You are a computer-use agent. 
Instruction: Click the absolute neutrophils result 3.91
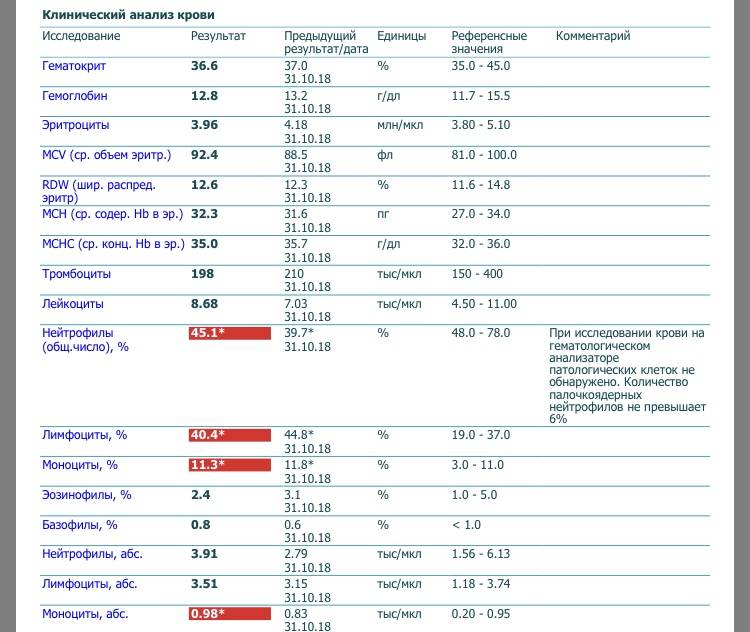point(204,554)
